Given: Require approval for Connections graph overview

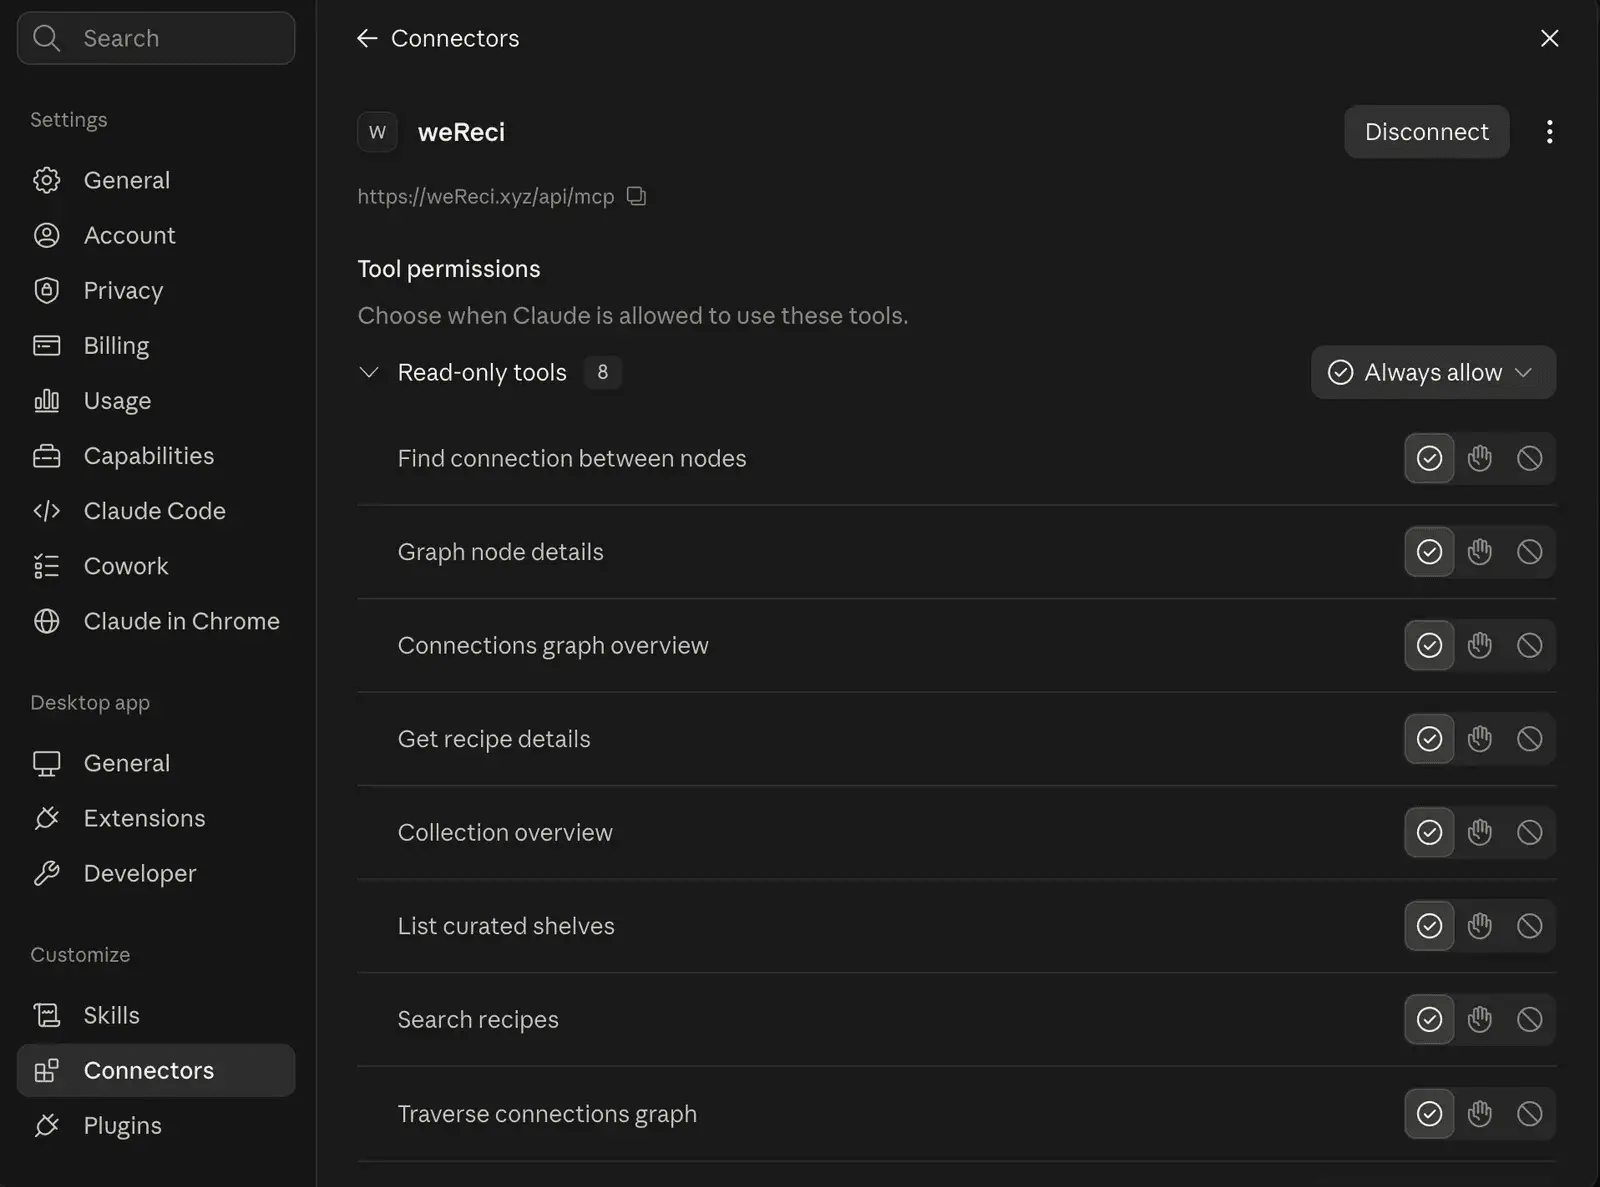Looking at the screenshot, I should 1479,645.
